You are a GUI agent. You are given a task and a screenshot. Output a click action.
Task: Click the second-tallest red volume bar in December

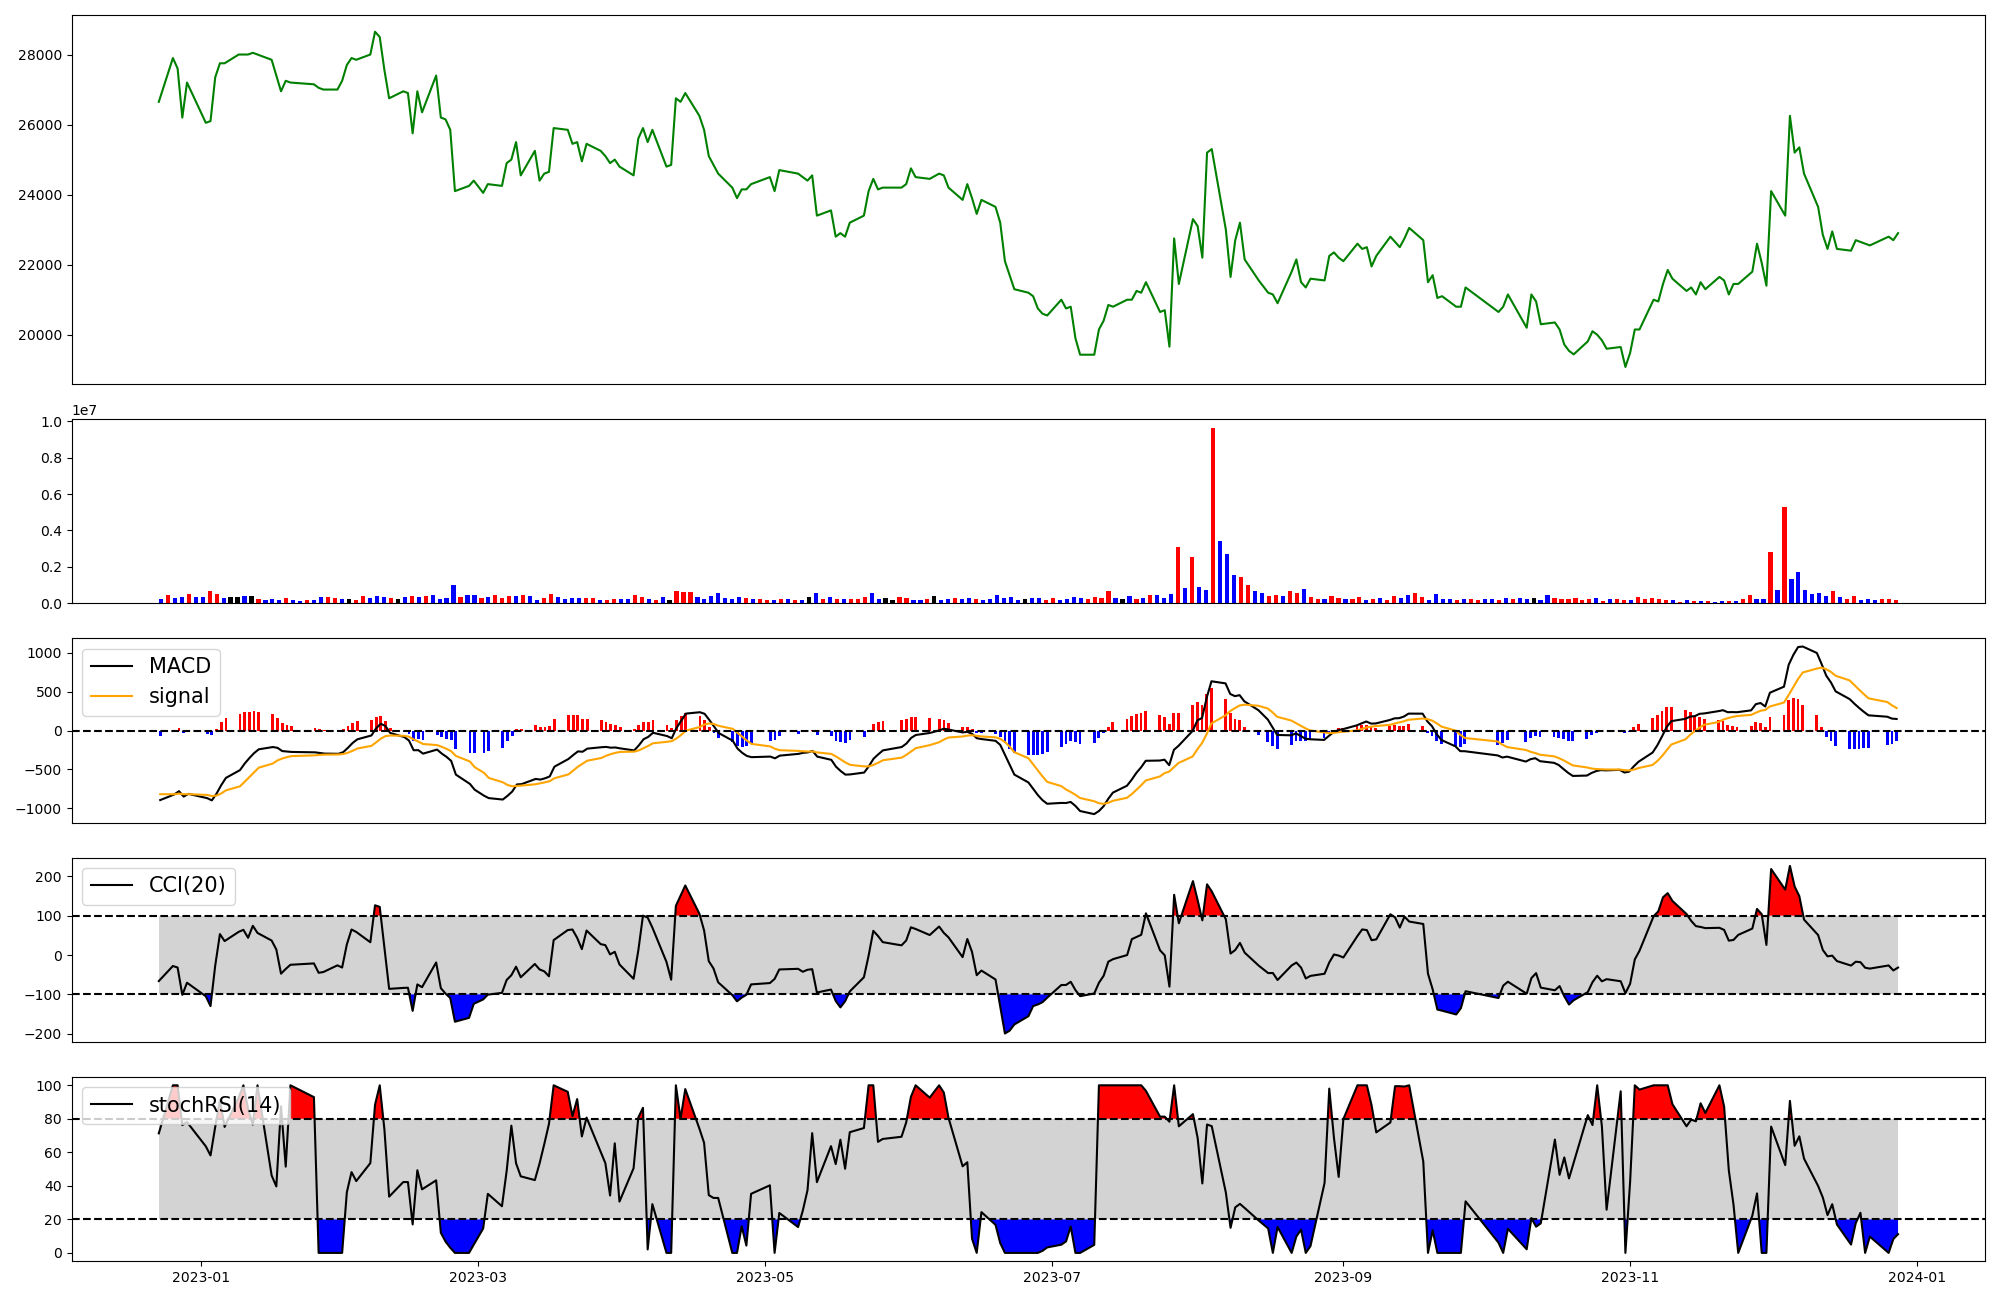[x=1770, y=577]
